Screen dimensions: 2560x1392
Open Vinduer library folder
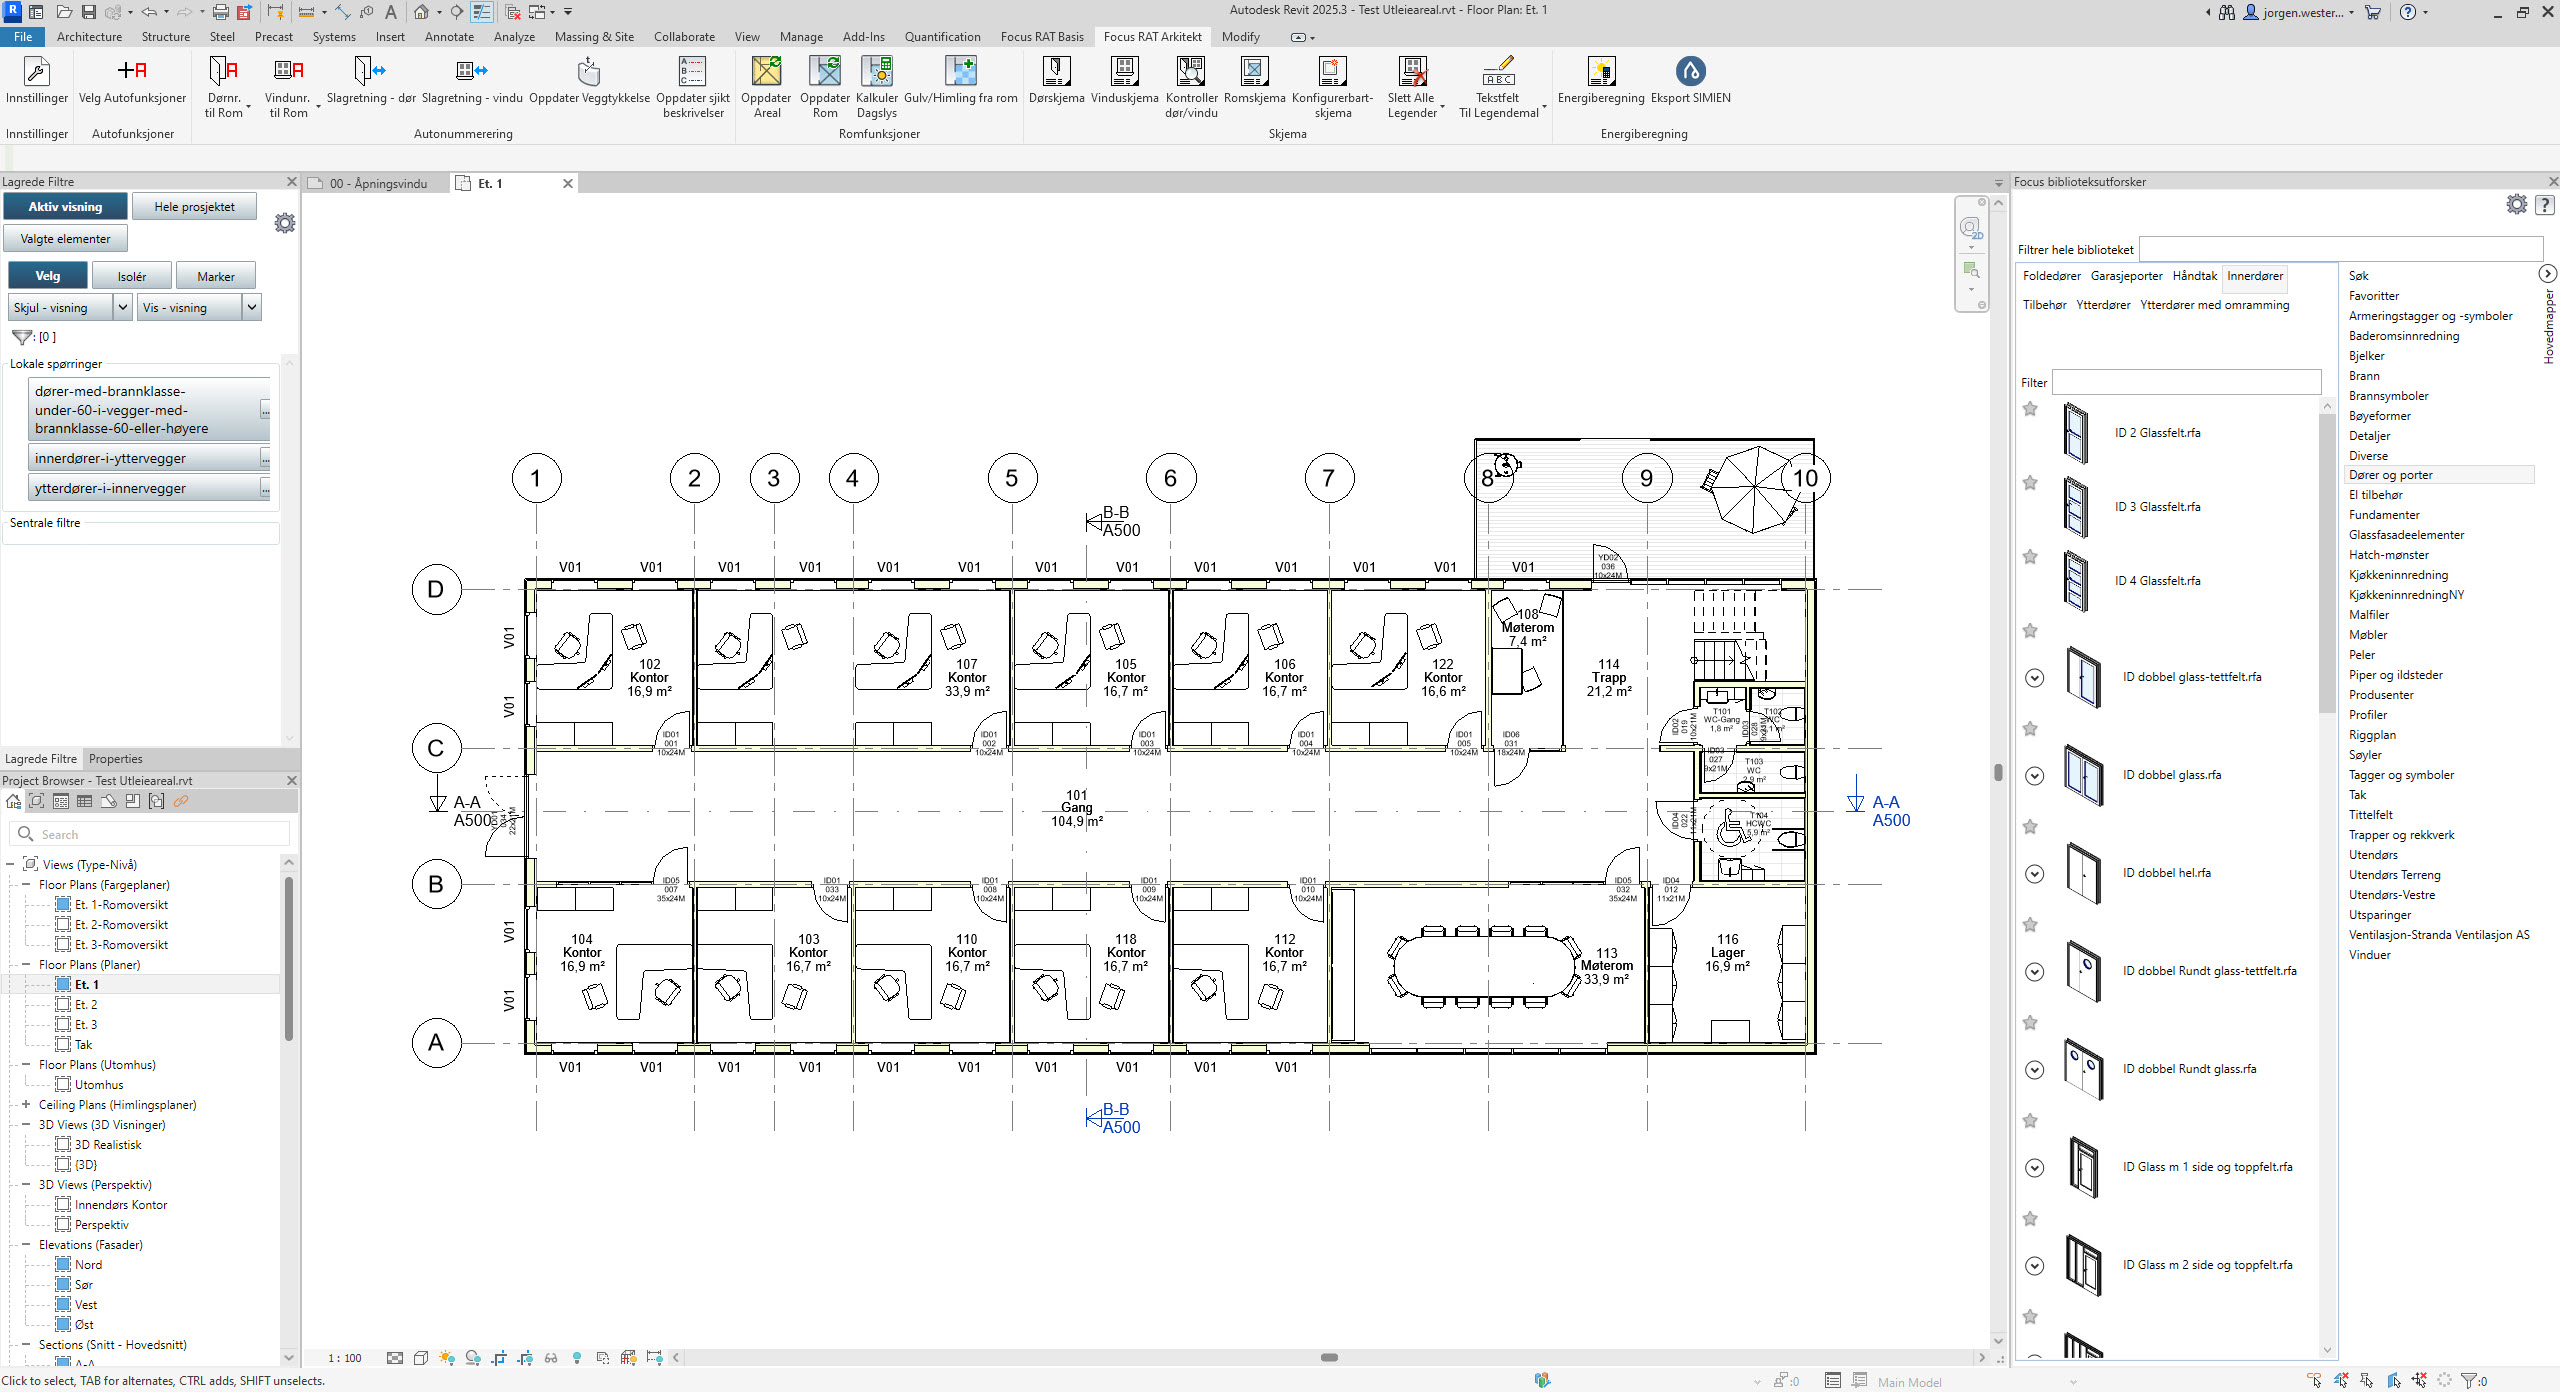pos(2369,954)
